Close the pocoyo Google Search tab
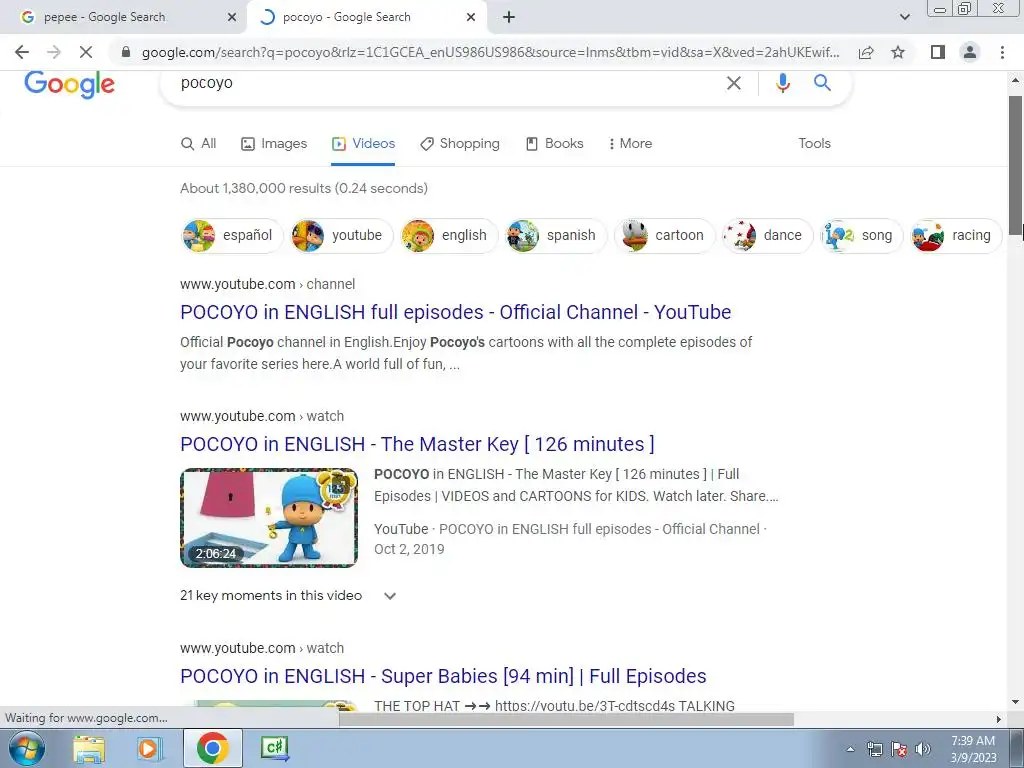Image resolution: width=1024 pixels, height=768 pixels. pos(471,17)
